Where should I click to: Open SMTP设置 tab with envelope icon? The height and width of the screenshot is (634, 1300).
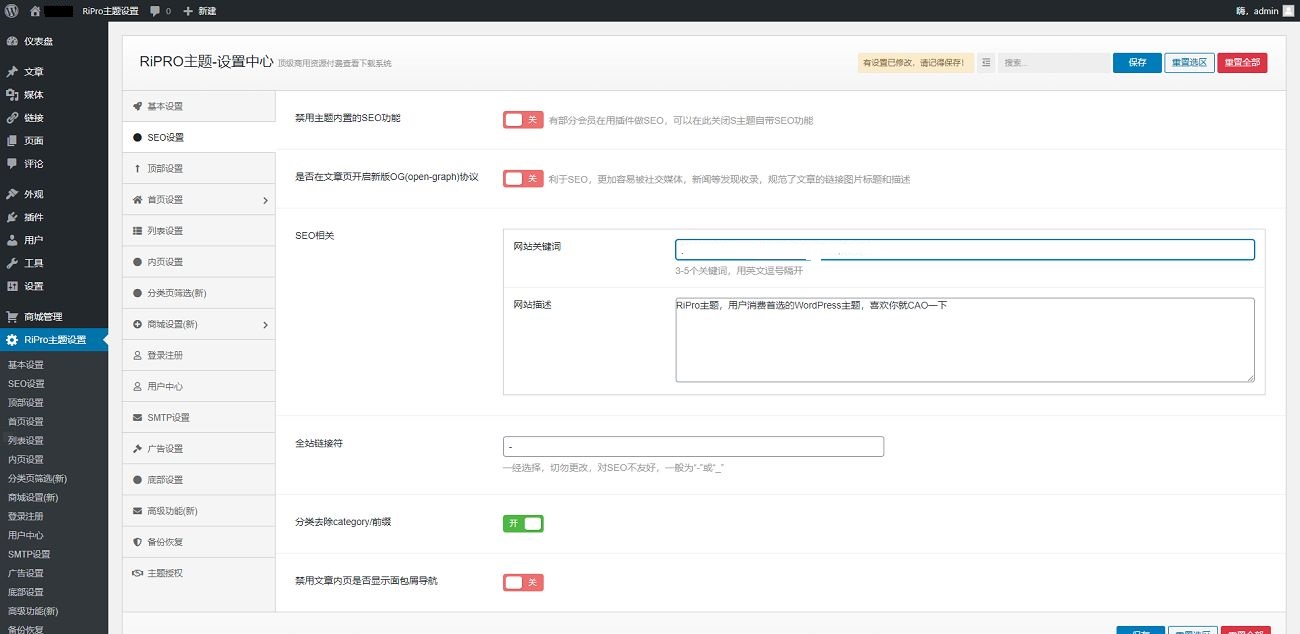[x=198, y=417]
